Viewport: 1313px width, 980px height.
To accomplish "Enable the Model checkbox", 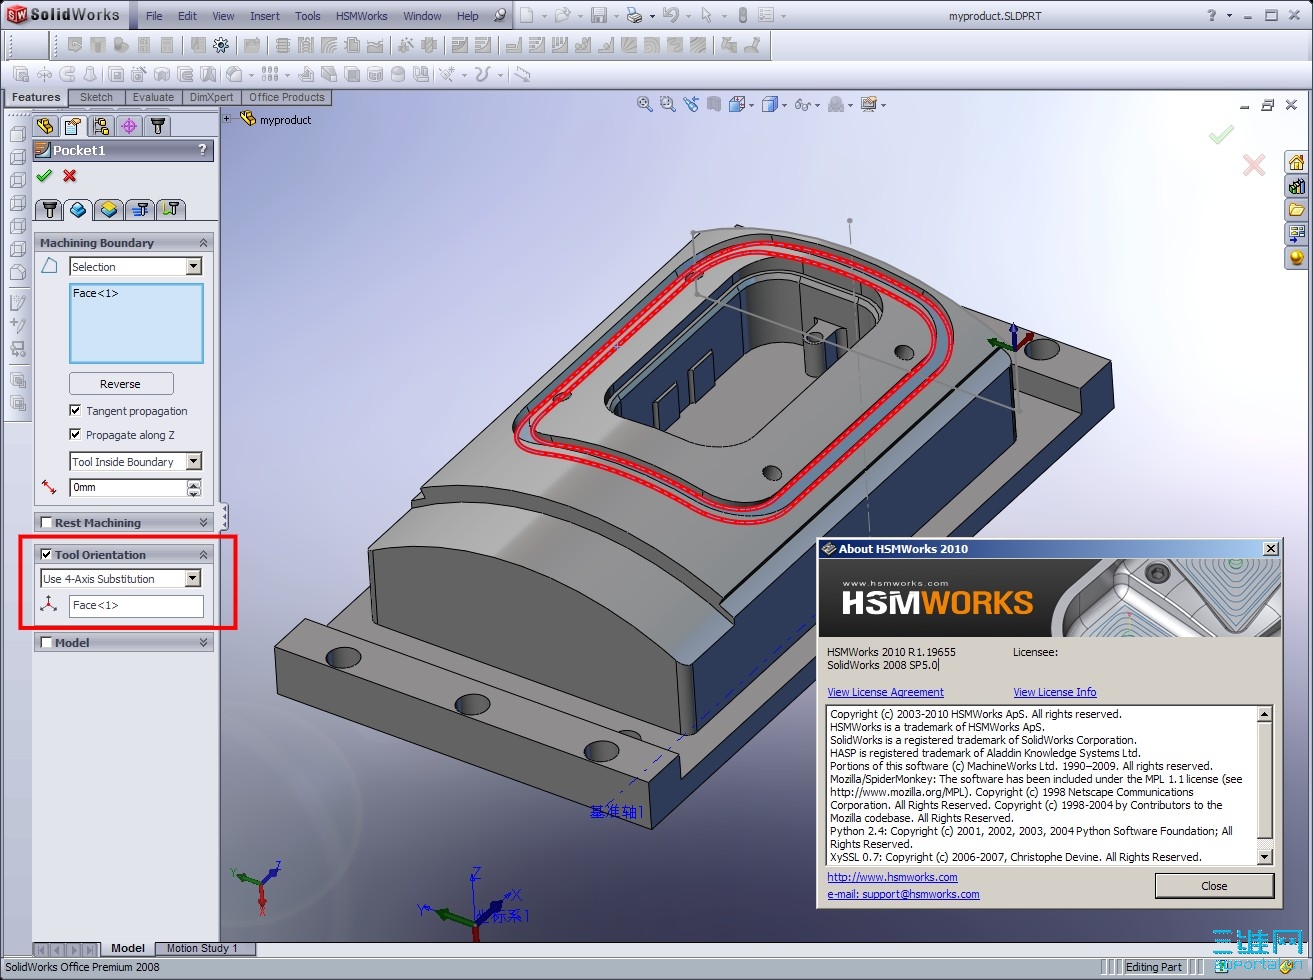I will click(46, 642).
